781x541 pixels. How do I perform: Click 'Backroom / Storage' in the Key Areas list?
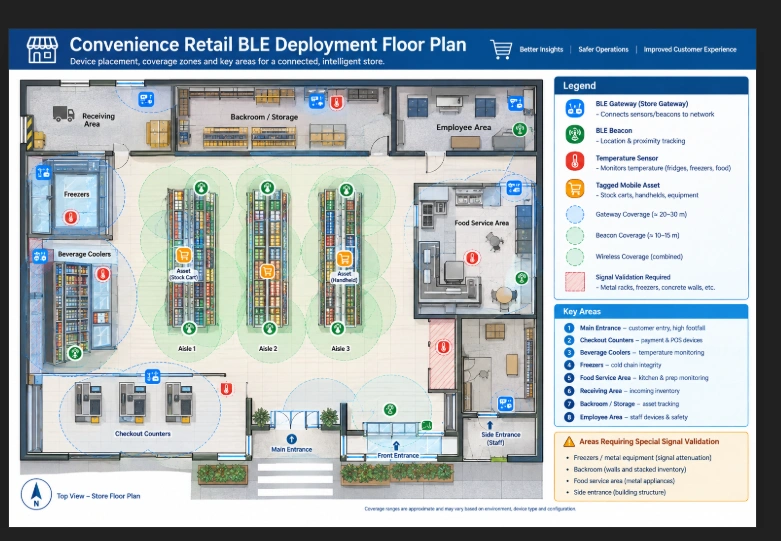pos(607,404)
